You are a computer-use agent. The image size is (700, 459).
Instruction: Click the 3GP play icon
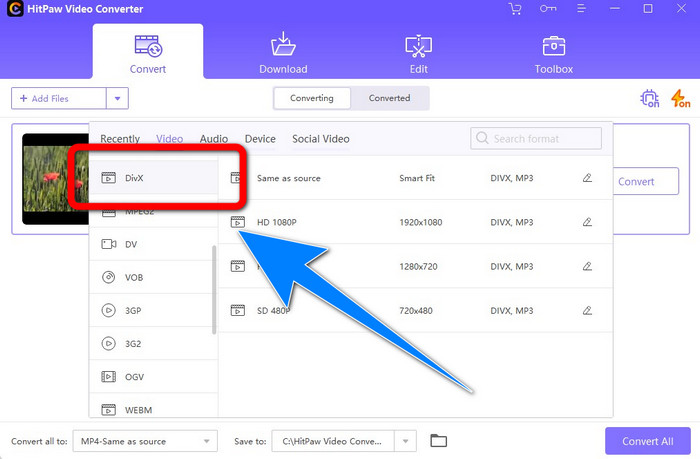point(108,310)
